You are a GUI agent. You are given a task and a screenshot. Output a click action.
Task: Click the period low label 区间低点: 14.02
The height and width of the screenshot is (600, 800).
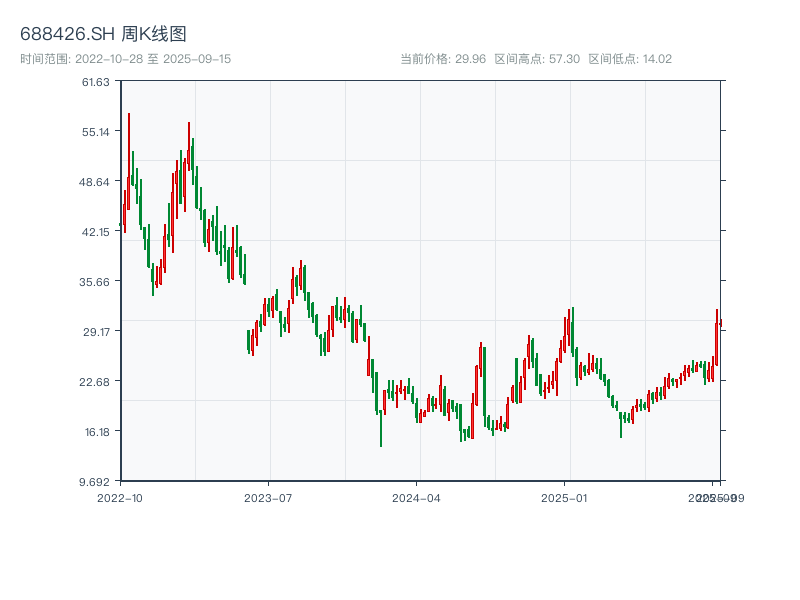click(630, 59)
